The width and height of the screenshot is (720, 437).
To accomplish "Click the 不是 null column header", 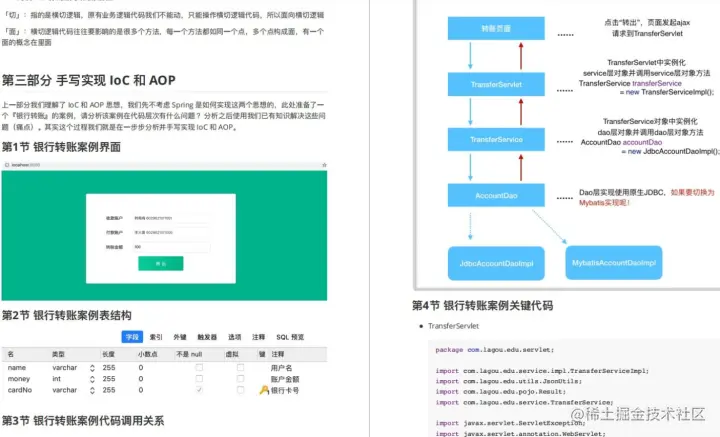I will click(190, 354).
